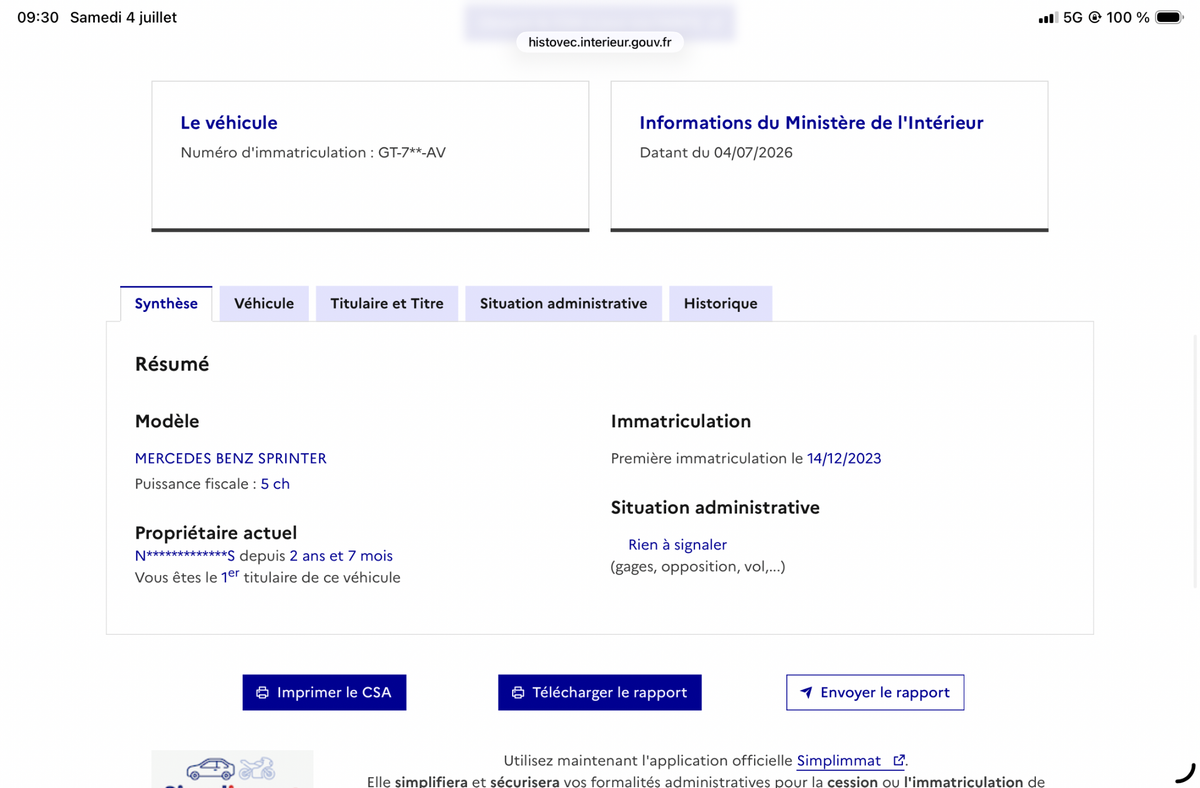Click the external link icon beside Simplimmat
1200x788 pixels.
[898, 761]
